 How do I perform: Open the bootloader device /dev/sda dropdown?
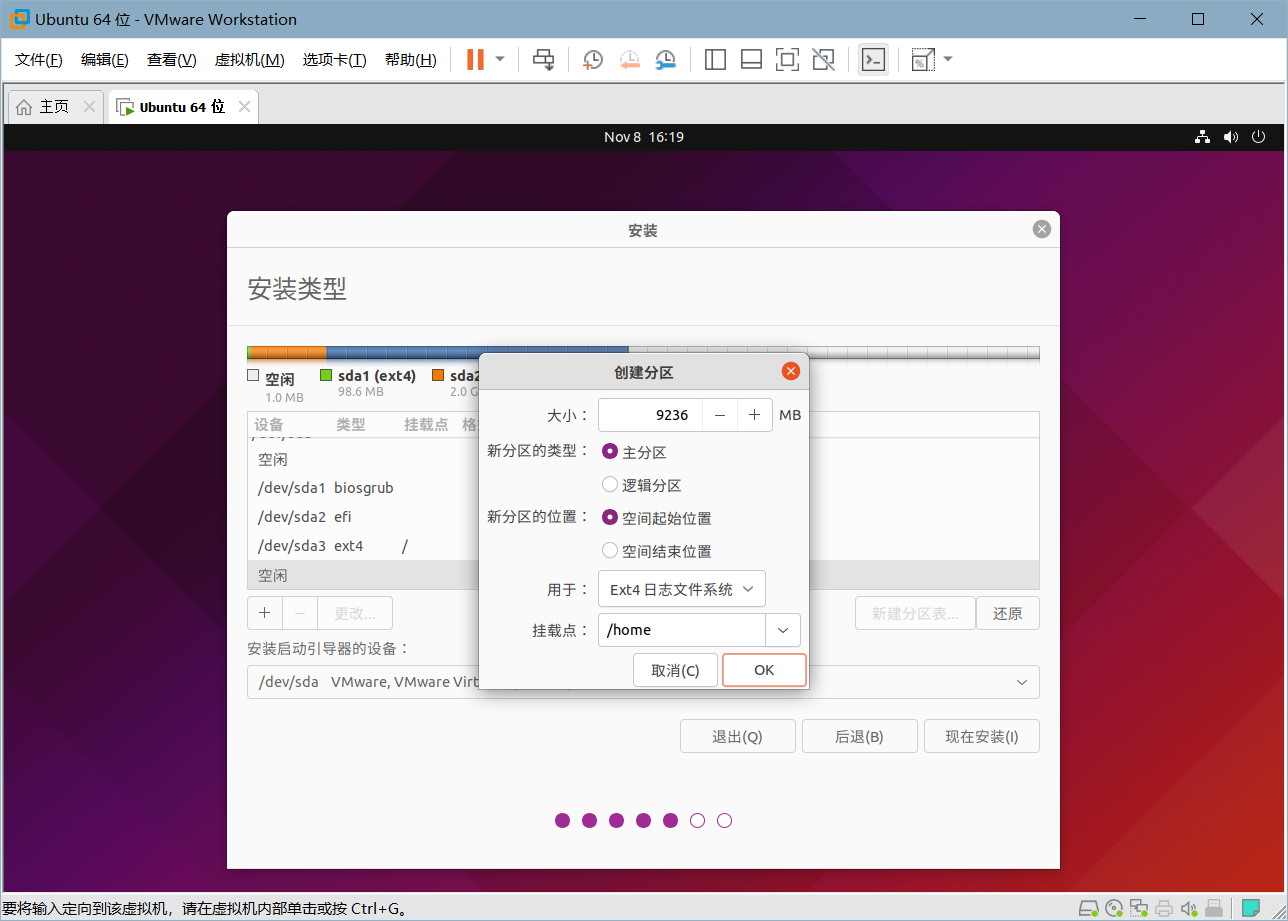click(643, 682)
